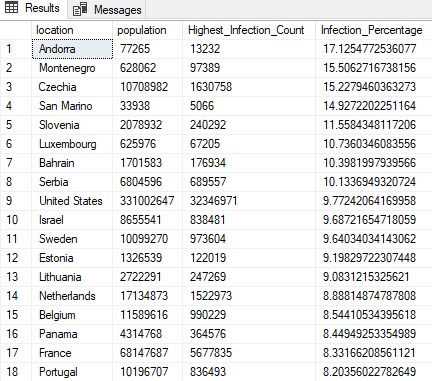Select row number 9 header

click(16, 201)
